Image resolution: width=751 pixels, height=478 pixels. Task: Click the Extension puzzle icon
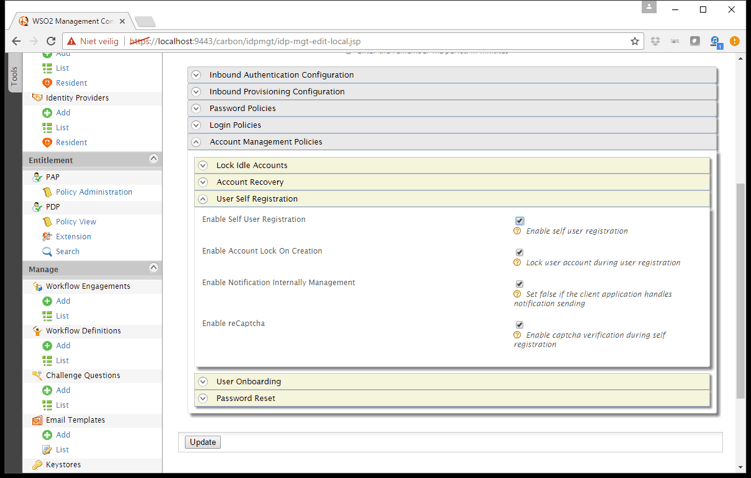tap(47, 237)
